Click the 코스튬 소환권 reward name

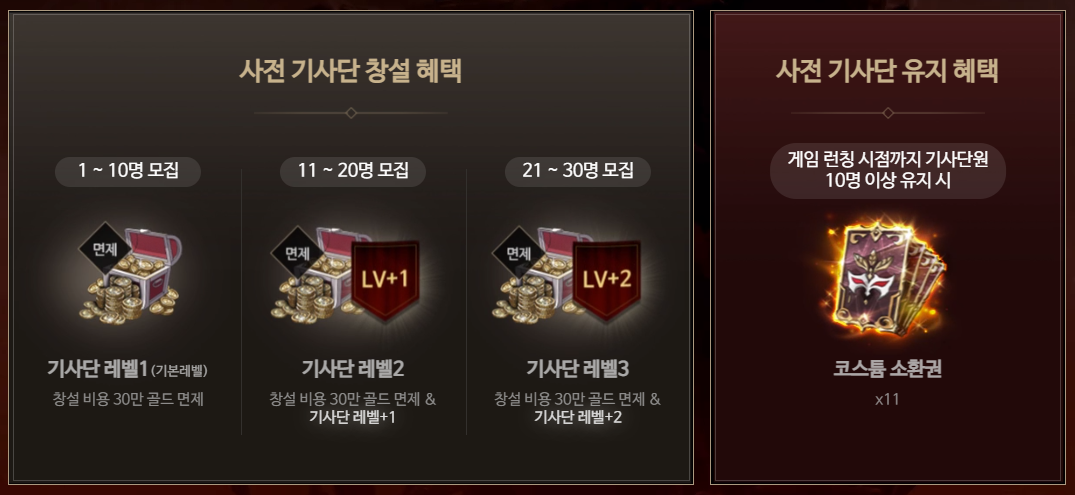887,369
